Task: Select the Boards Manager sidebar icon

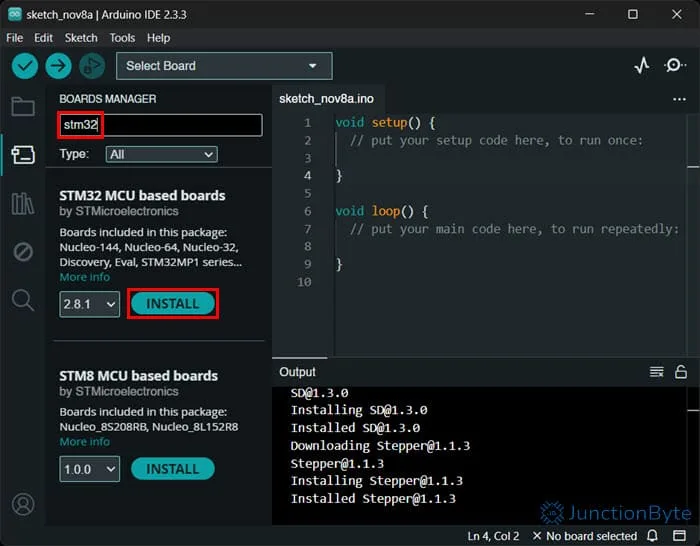Action: [23, 155]
